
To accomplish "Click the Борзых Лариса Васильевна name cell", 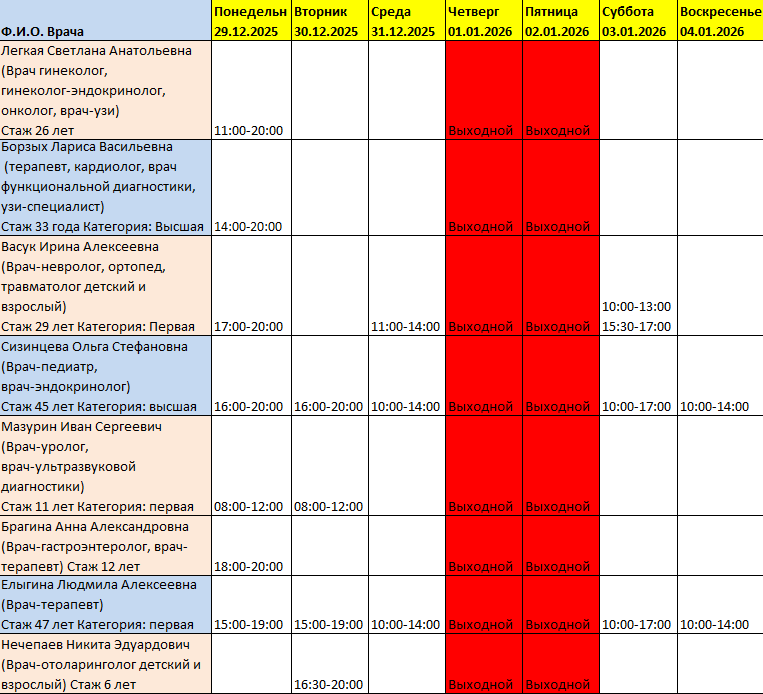I will 105,187.
